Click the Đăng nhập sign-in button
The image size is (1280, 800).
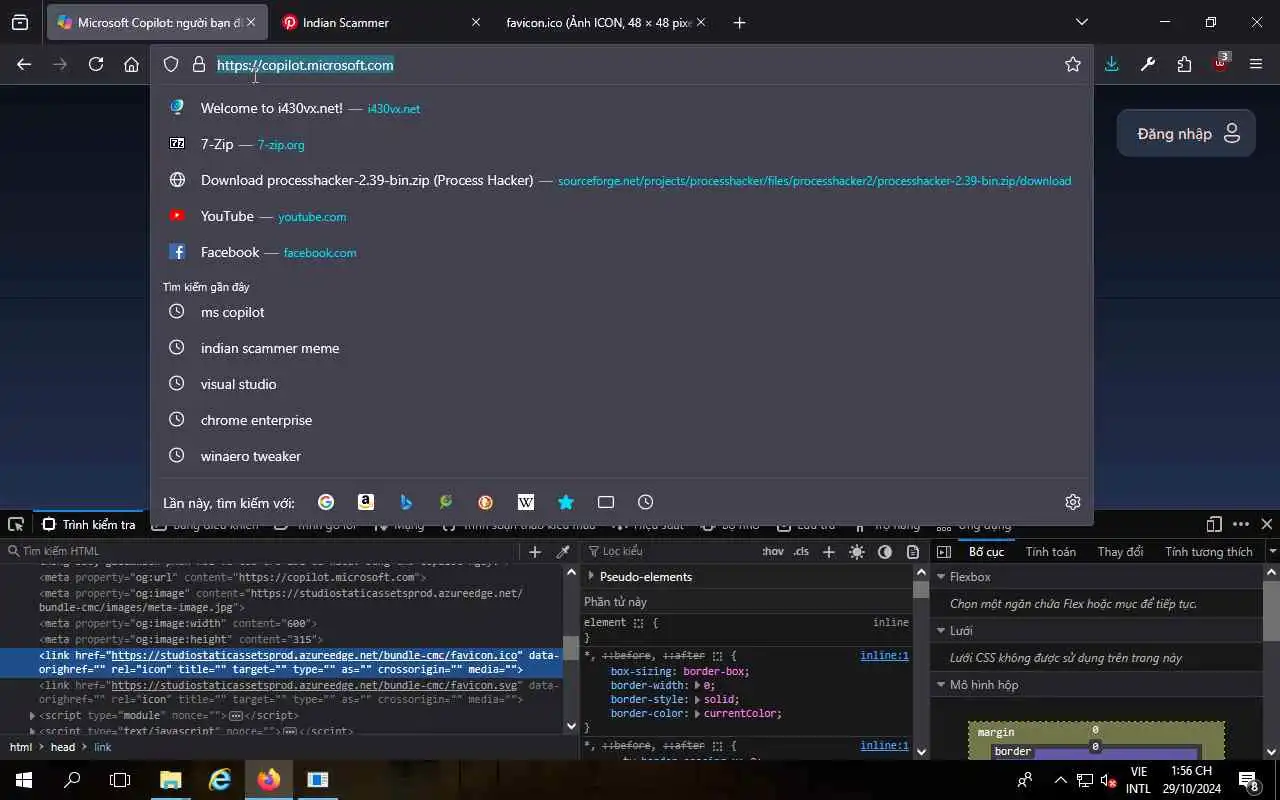point(1186,133)
